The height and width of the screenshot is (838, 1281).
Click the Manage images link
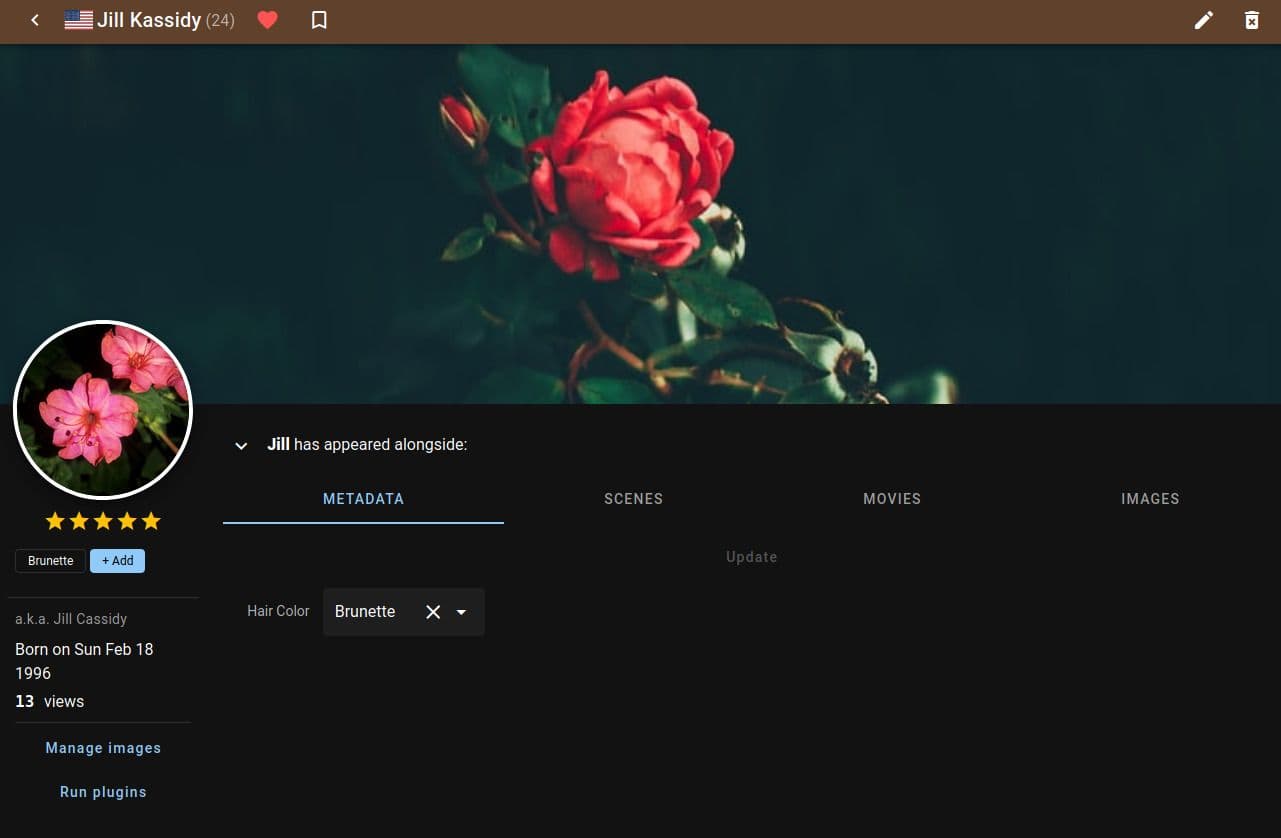coord(103,747)
